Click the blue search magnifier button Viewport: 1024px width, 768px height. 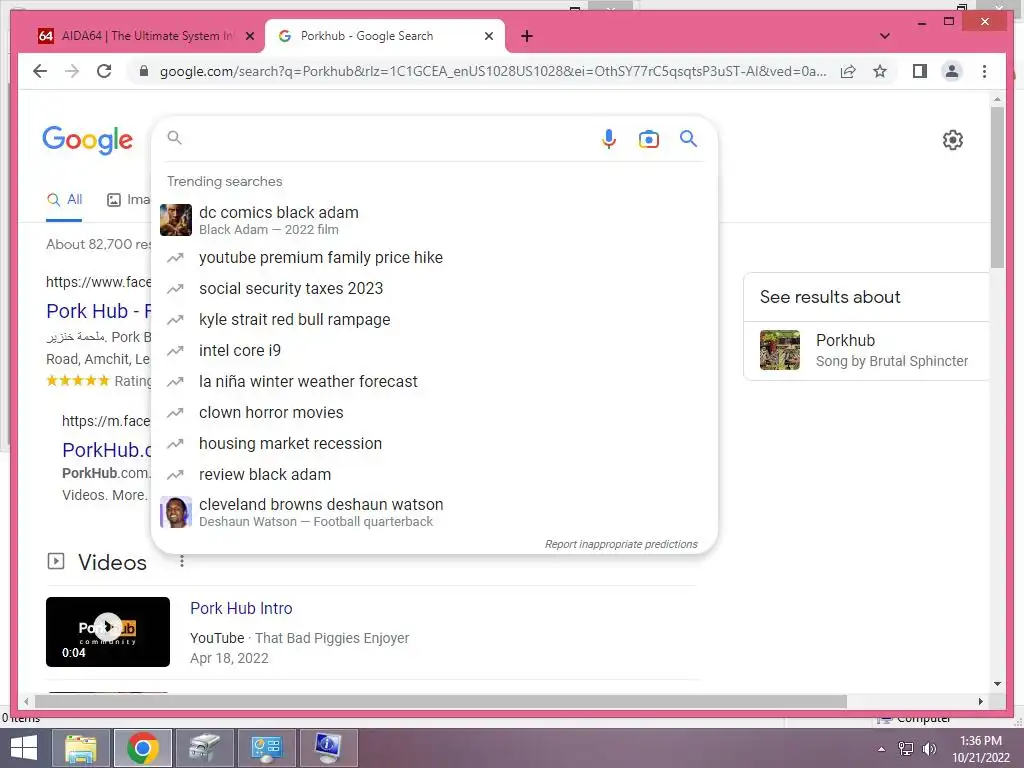[x=688, y=138]
